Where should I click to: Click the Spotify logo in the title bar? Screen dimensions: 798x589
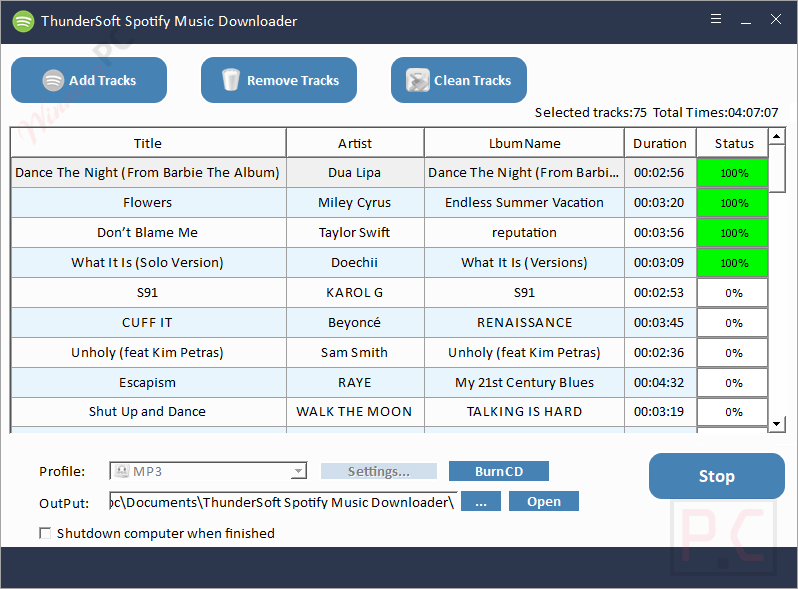click(23, 21)
